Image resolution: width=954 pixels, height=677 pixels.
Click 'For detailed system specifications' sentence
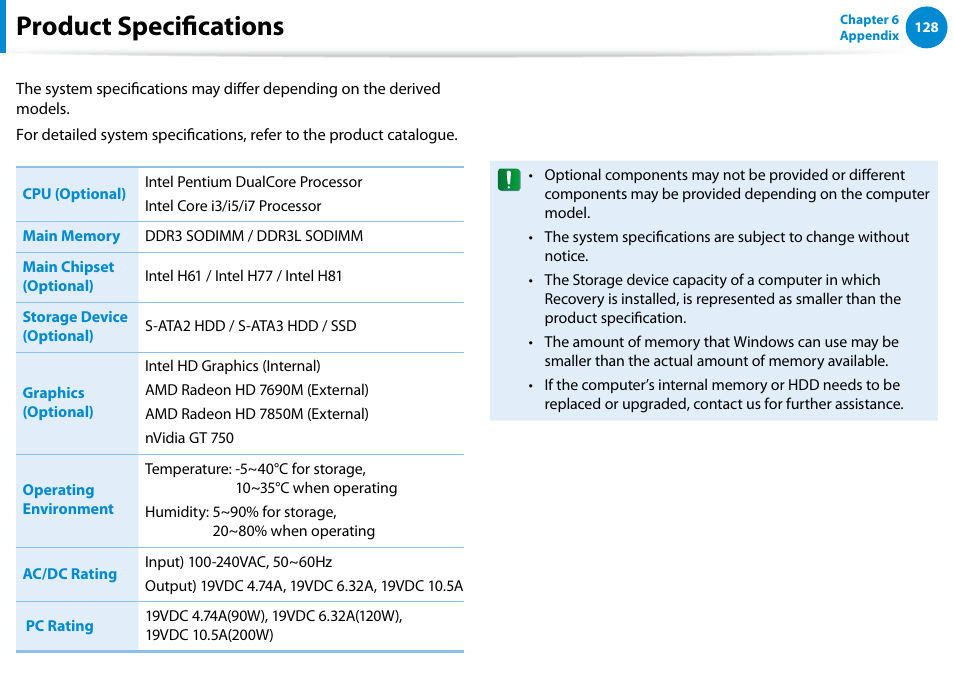pyautogui.click(x=237, y=134)
